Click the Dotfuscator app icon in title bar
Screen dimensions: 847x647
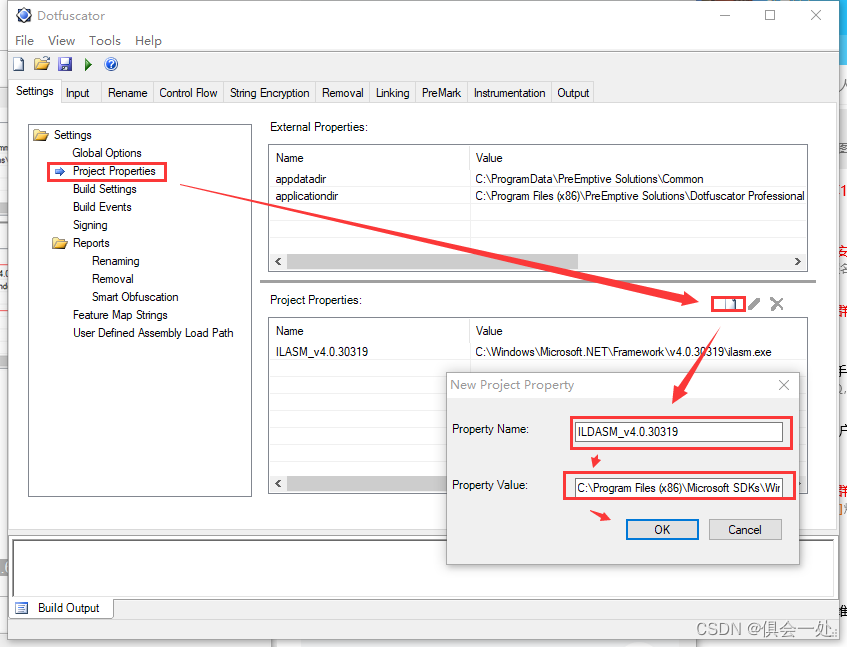[x=24, y=15]
